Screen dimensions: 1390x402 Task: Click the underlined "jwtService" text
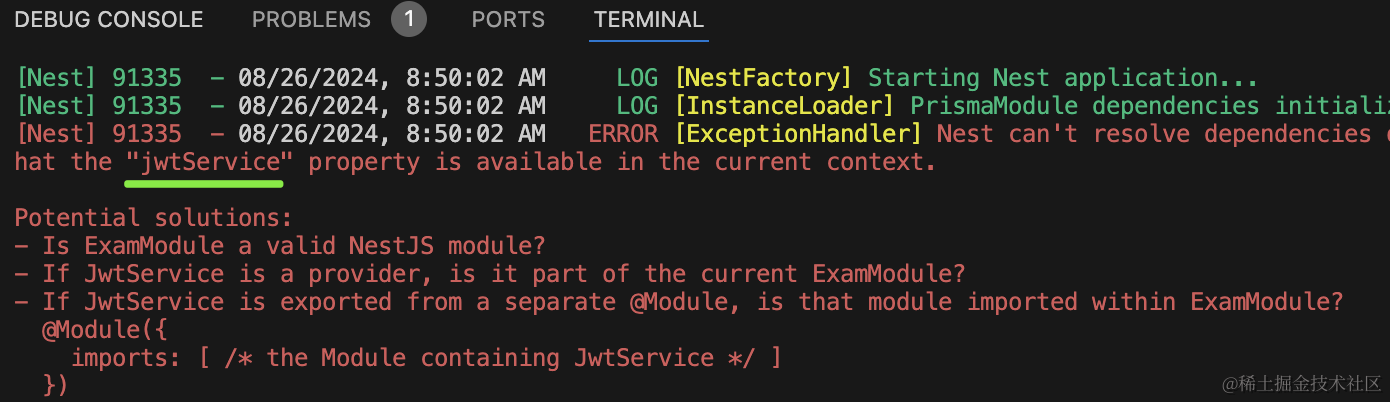204,162
